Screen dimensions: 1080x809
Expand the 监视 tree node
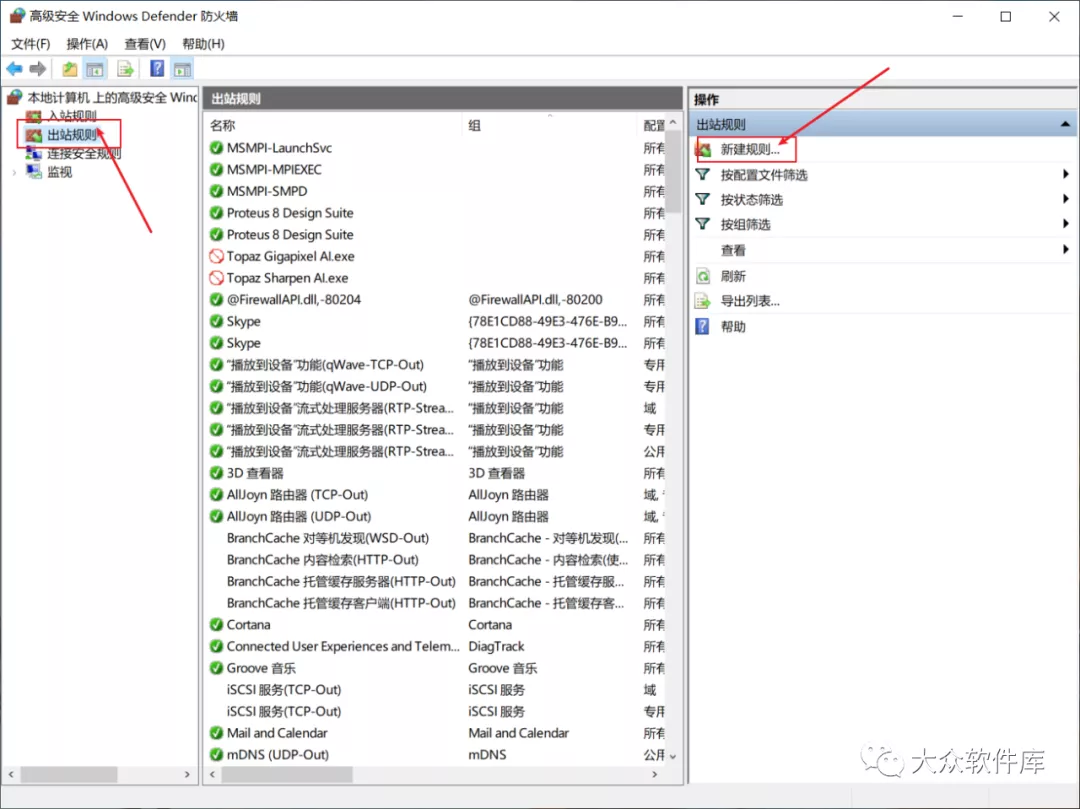click(x=14, y=172)
